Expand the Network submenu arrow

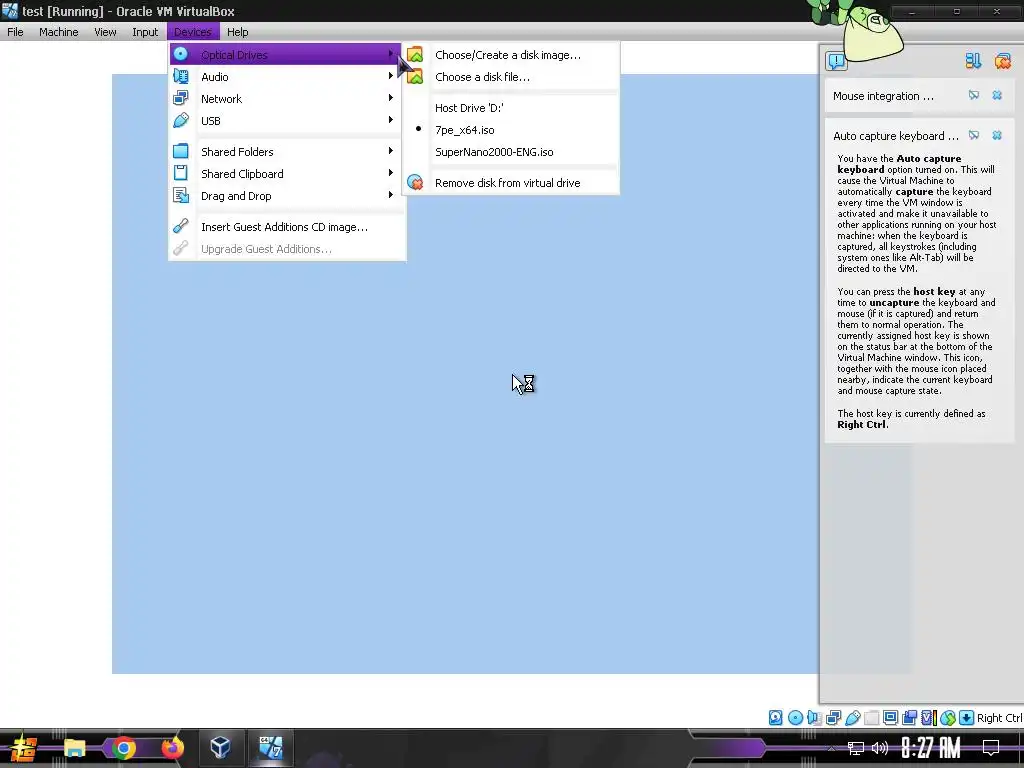(x=391, y=97)
